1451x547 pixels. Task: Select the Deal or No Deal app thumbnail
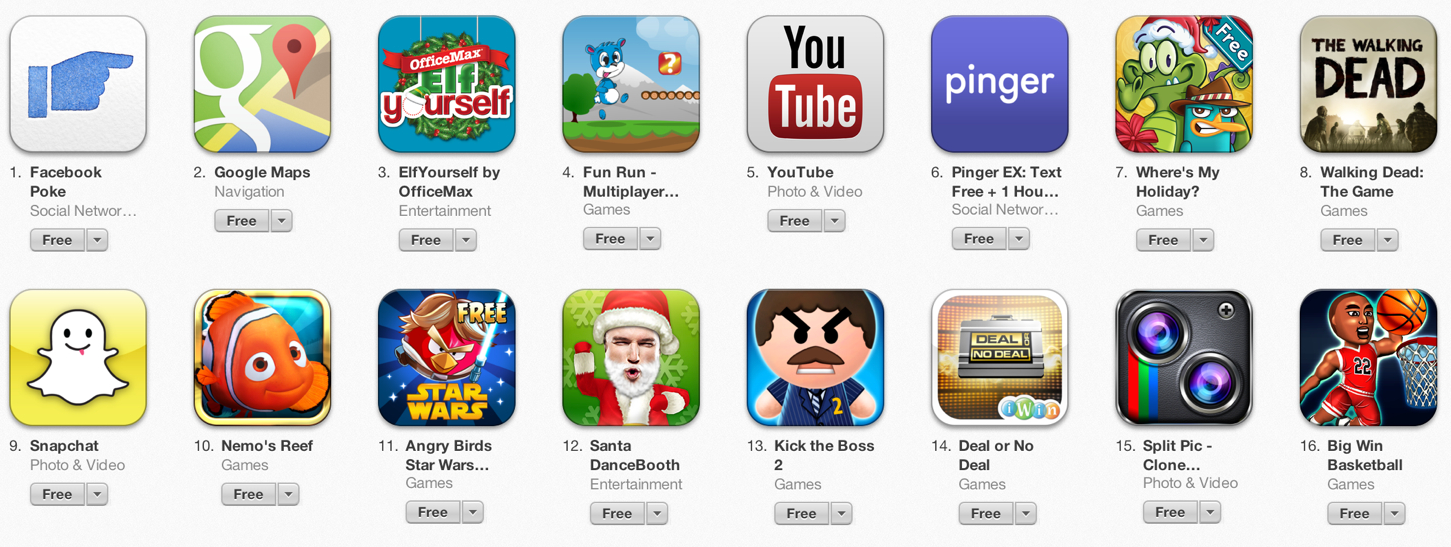pyautogui.click(x=999, y=358)
